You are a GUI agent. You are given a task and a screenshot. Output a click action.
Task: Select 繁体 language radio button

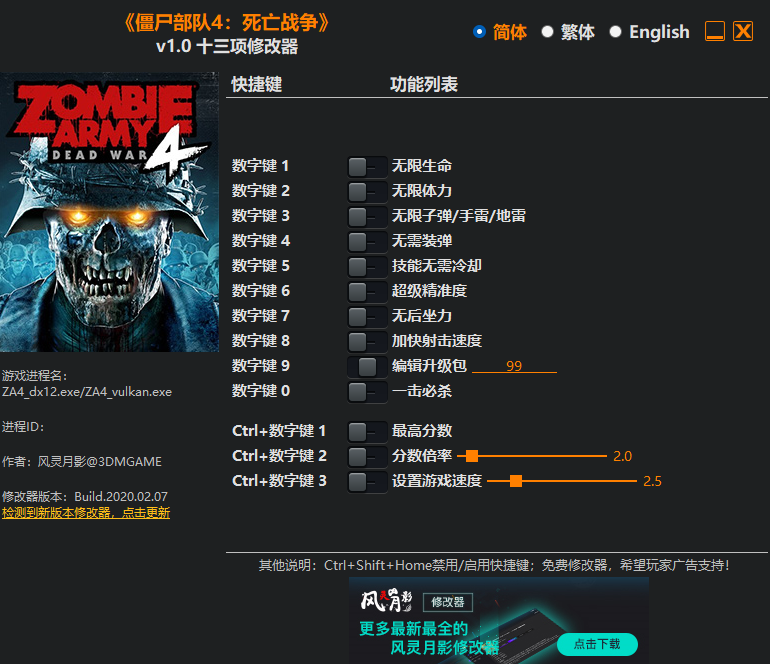click(547, 32)
